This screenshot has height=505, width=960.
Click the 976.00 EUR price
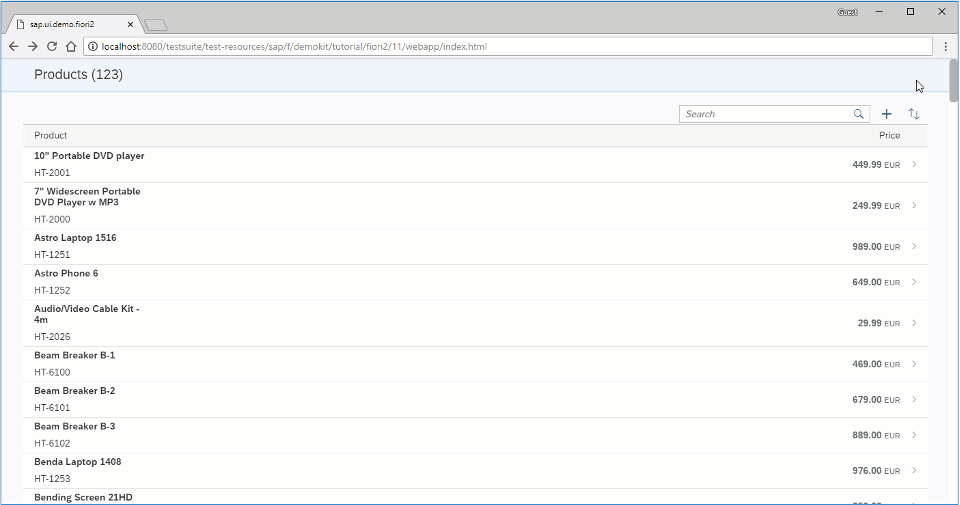tap(876, 471)
